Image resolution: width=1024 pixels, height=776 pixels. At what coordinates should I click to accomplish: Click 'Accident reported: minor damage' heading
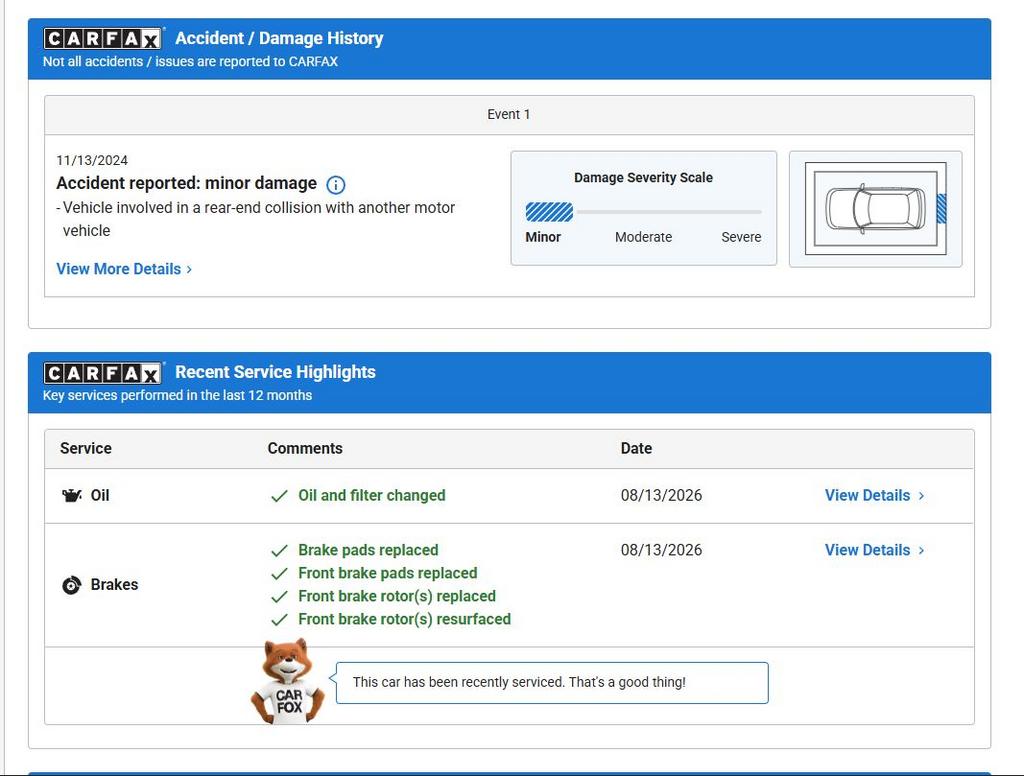pos(186,184)
